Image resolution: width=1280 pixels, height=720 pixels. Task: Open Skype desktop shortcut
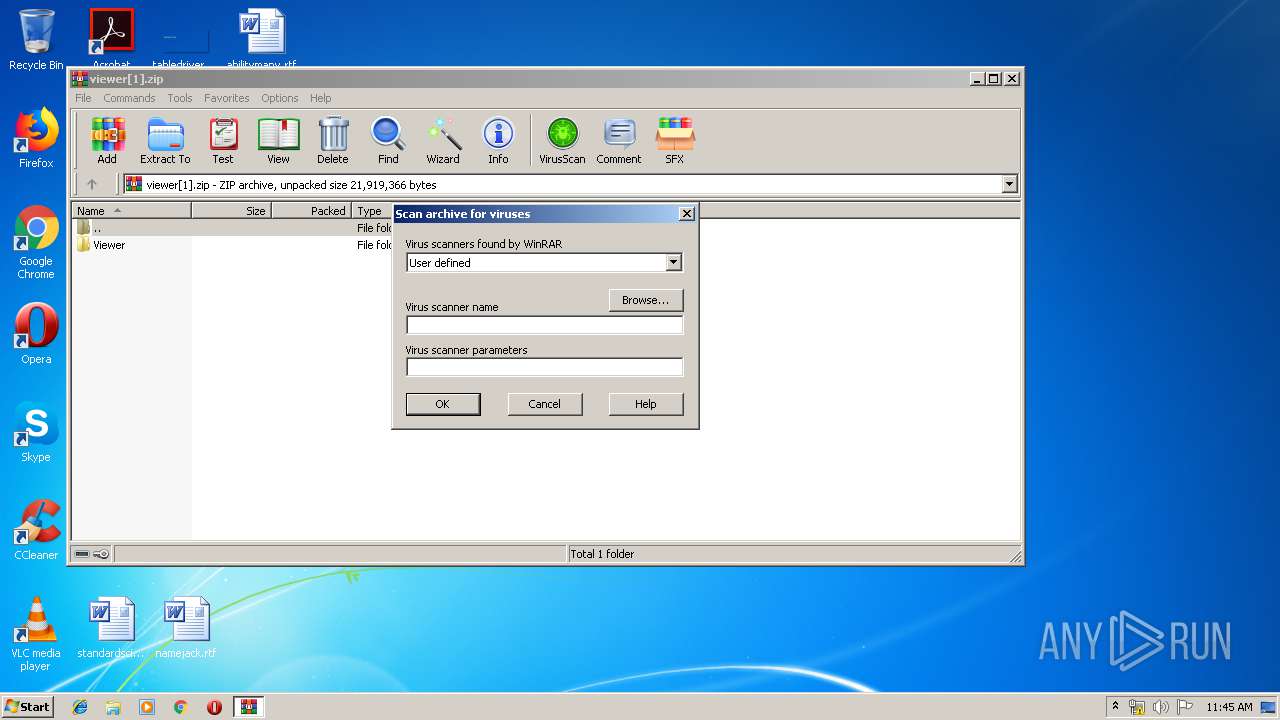point(36,432)
